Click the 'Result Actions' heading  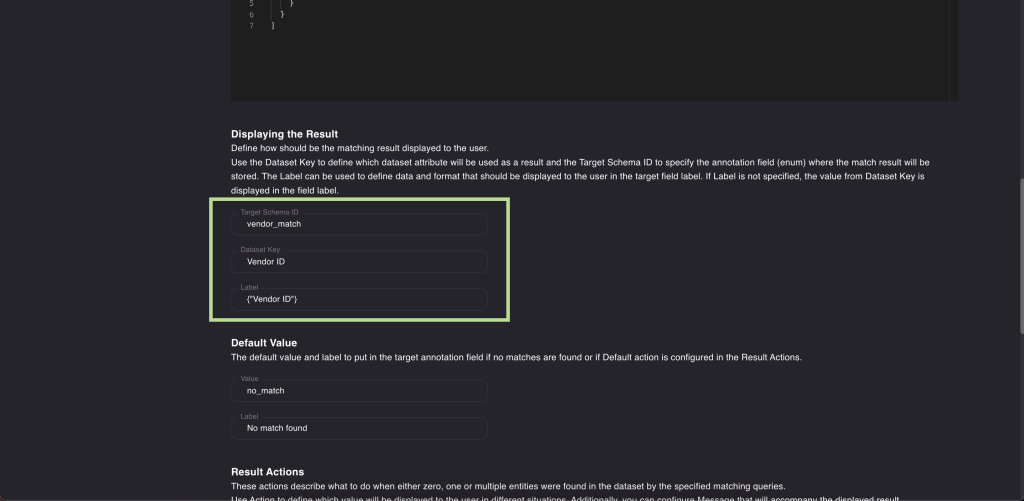pyautogui.click(x=267, y=472)
